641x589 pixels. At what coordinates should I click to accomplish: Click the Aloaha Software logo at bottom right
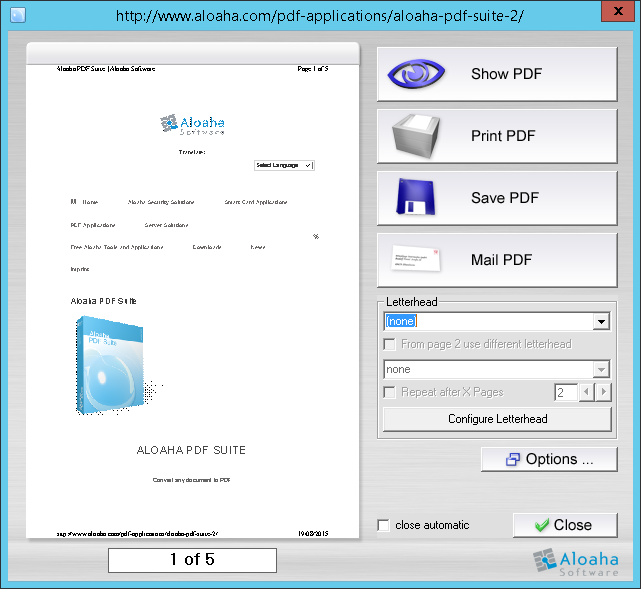click(576, 563)
